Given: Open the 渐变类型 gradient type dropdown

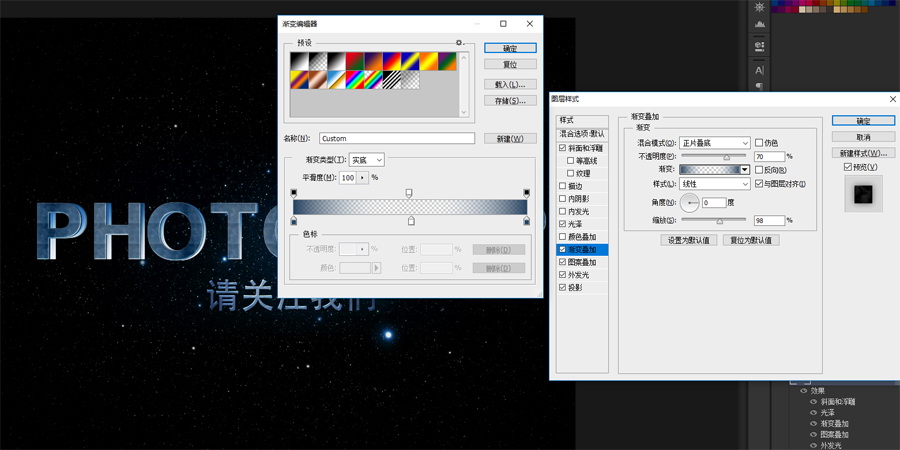Looking at the screenshot, I should (367, 160).
